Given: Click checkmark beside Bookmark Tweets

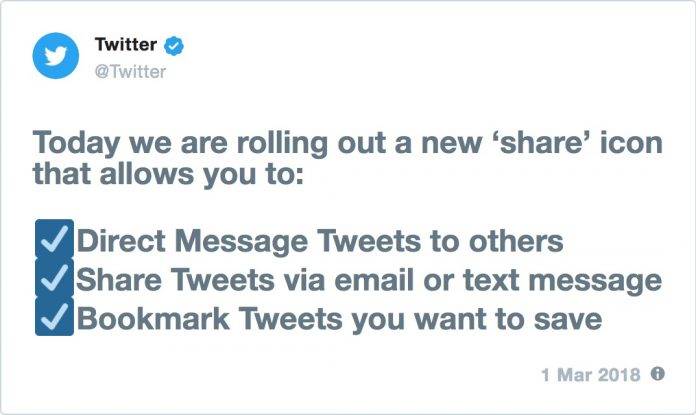Looking at the screenshot, I should tap(54, 316).
